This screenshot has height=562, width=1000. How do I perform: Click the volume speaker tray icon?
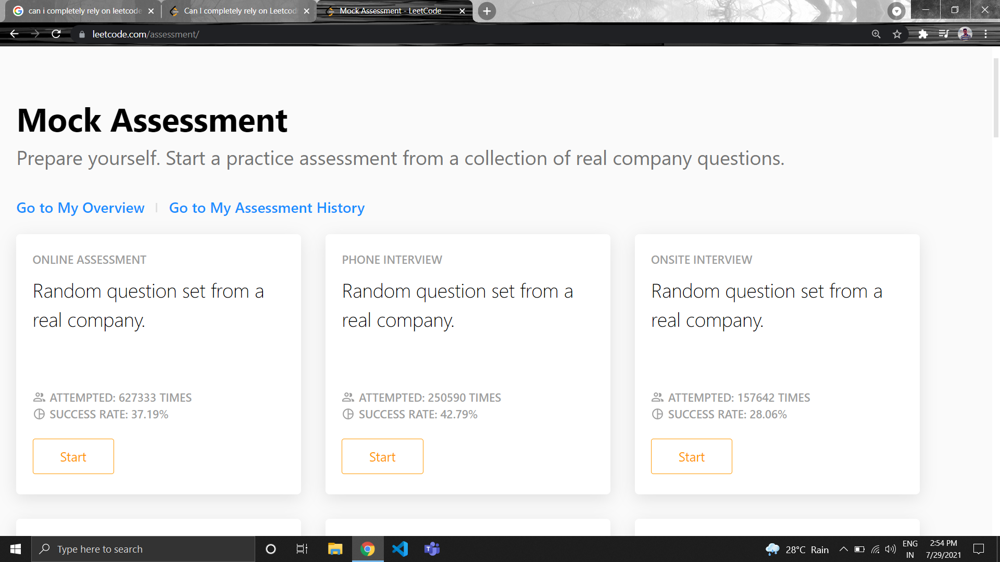pyautogui.click(x=890, y=549)
